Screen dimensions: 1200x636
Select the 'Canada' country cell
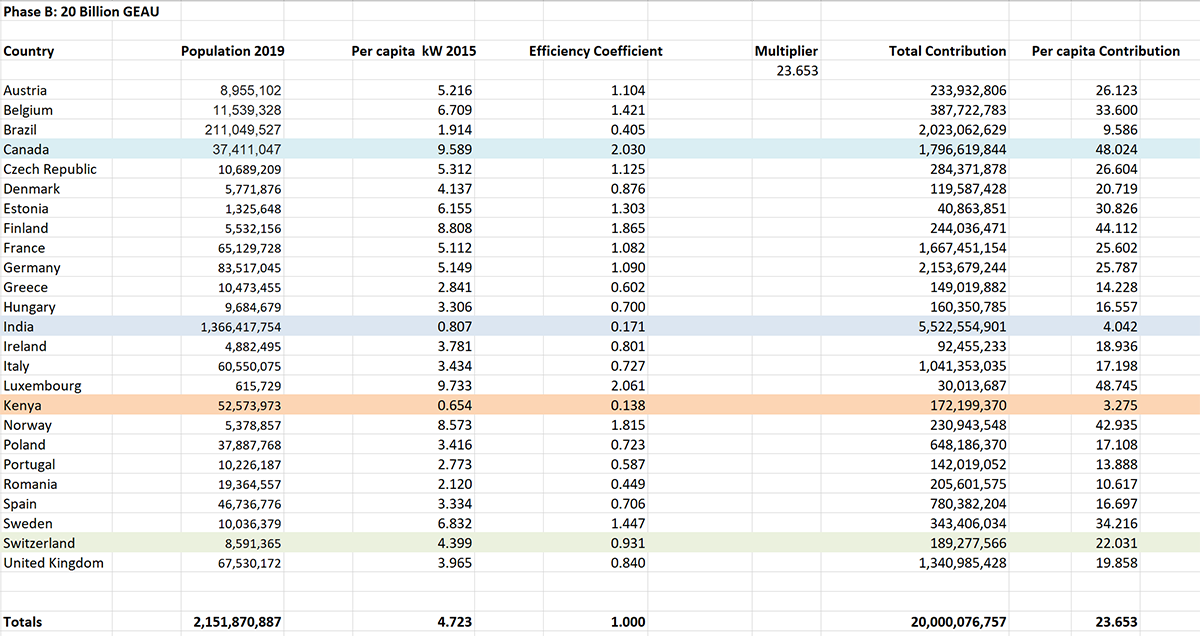point(27,149)
